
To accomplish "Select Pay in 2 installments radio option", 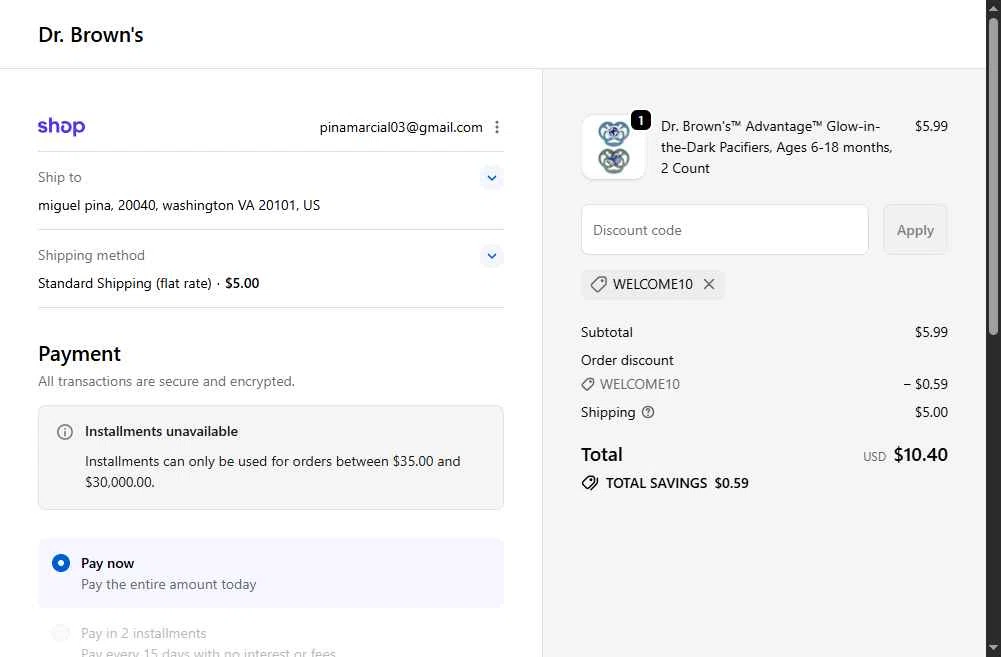I will pos(61,633).
